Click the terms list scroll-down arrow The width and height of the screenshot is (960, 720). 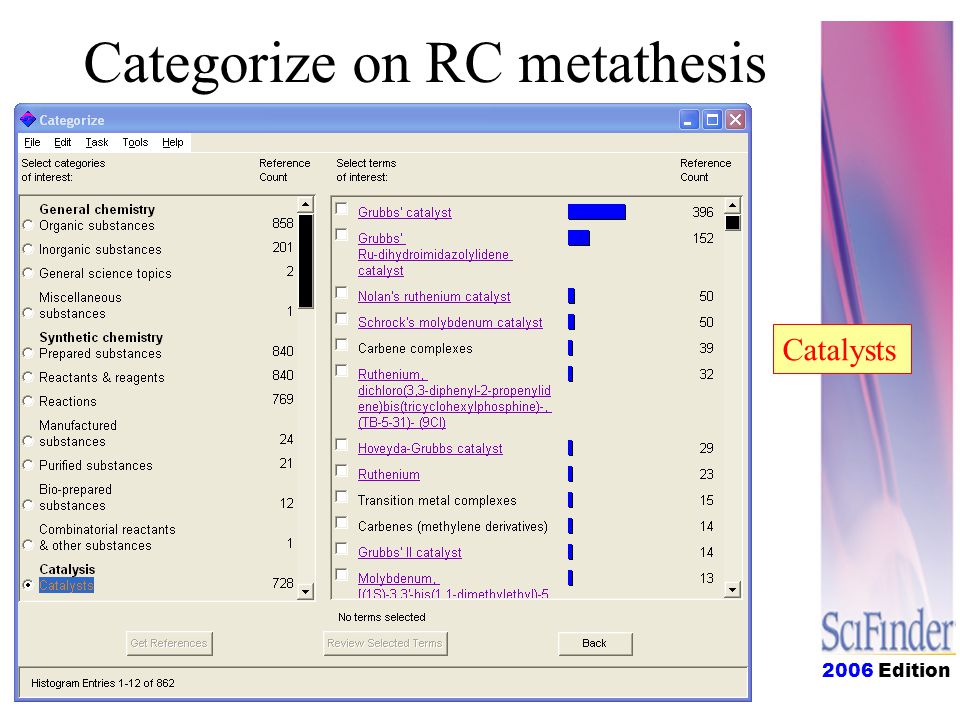pos(732,590)
